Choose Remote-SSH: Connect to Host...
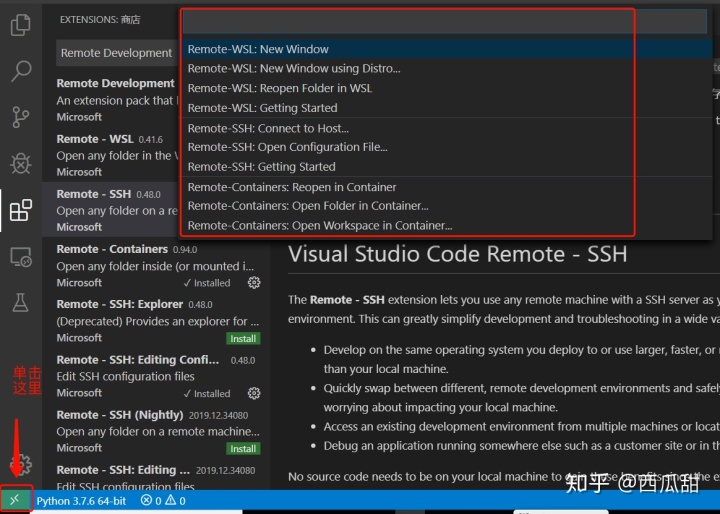720x514 pixels. 447,128
